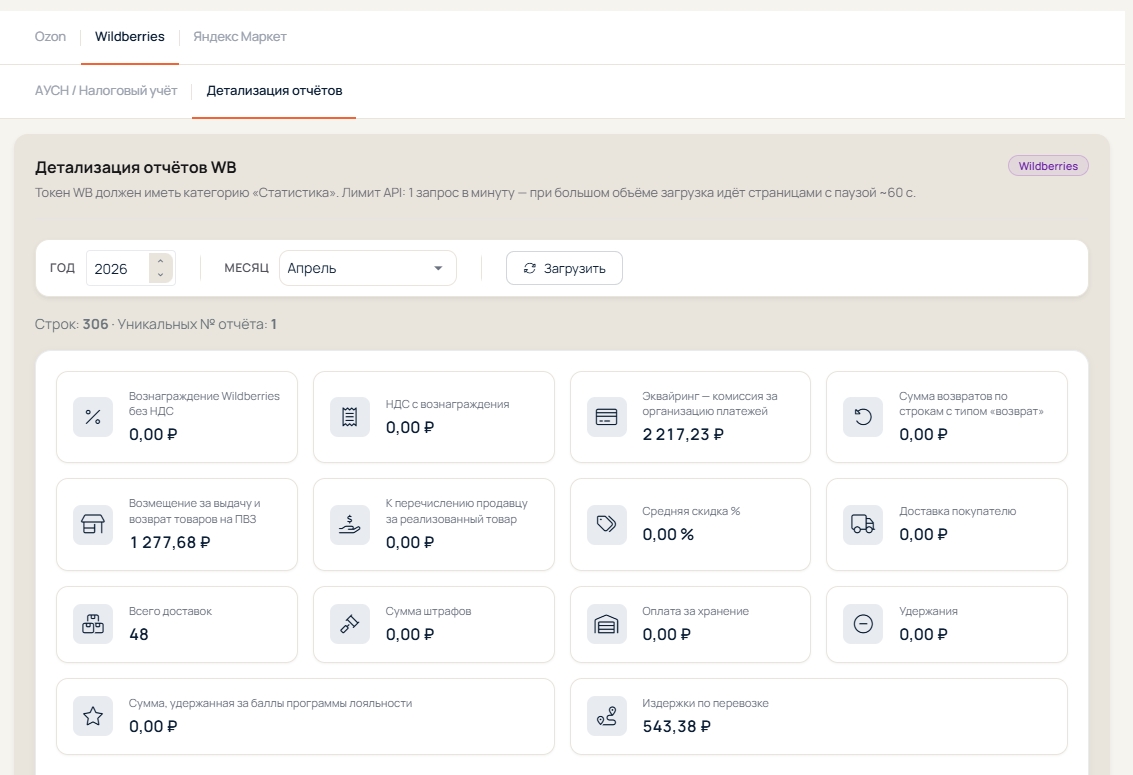Click the Всего доставок value 48
Image resolution: width=1133 pixels, height=775 pixels.
[139, 634]
